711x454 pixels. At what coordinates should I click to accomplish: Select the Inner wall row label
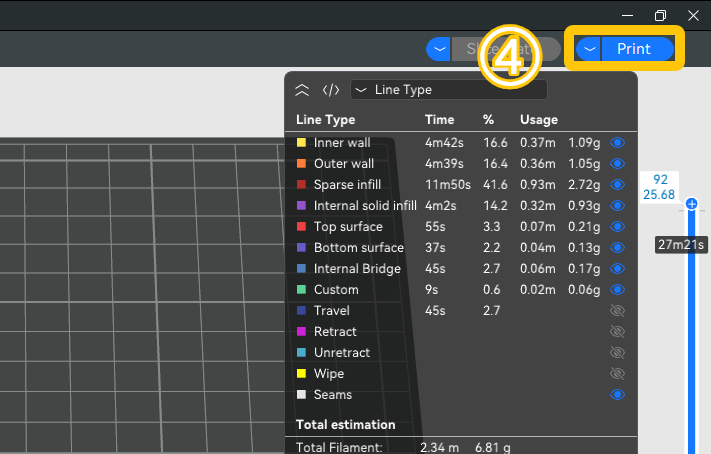click(342, 143)
